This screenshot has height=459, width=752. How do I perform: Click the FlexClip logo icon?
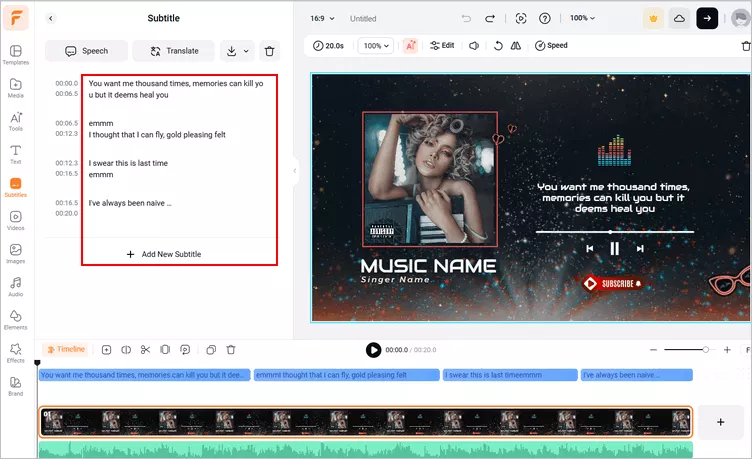point(16,18)
